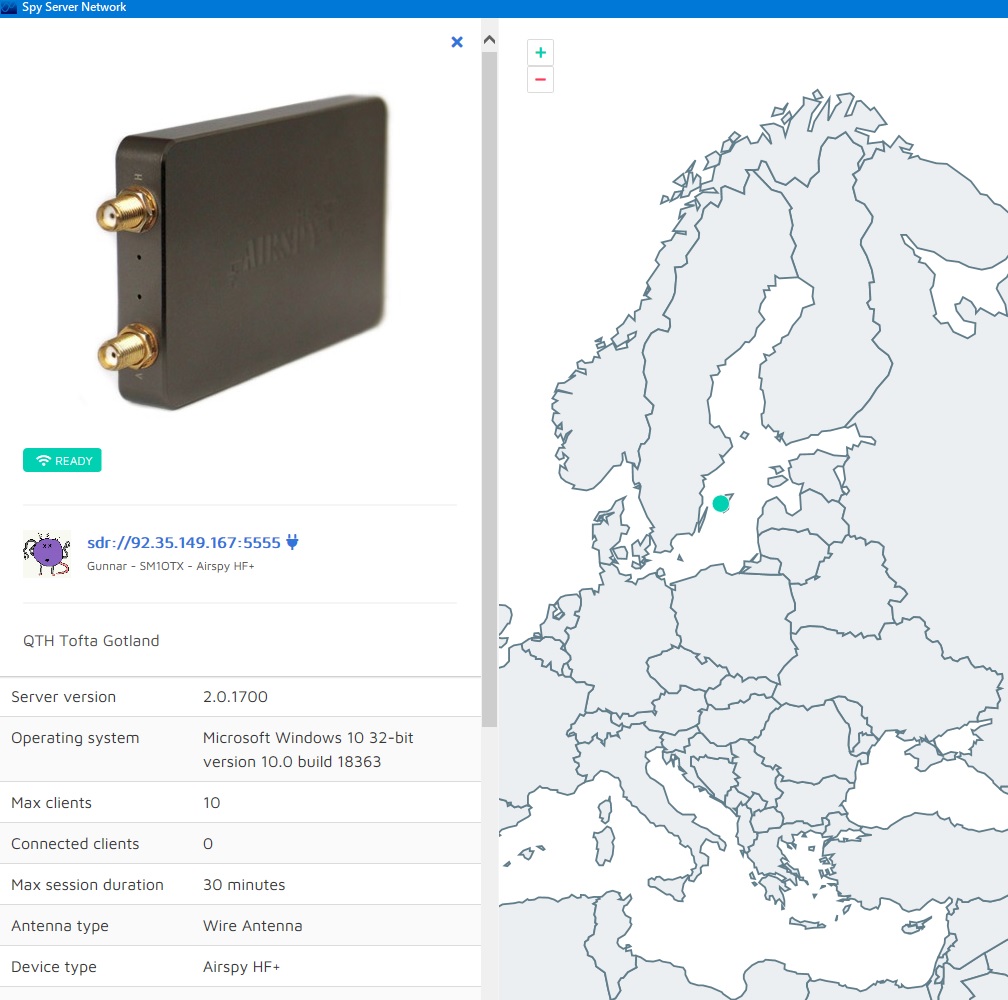Image resolution: width=1008 pixels, height=1000 pixels.
Task: Click the Spy Server Network app icon
Action: (x=9, y=8)
